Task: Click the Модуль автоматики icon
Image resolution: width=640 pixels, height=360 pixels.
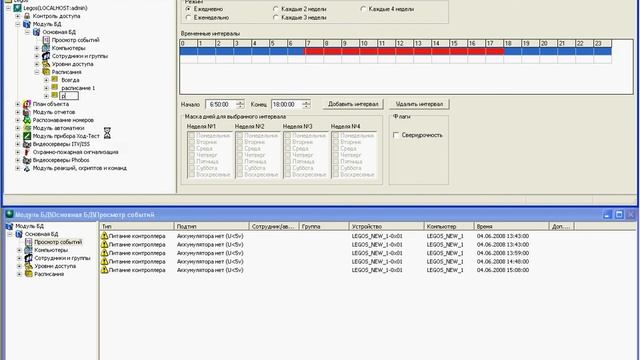Action: coord(27,128)
